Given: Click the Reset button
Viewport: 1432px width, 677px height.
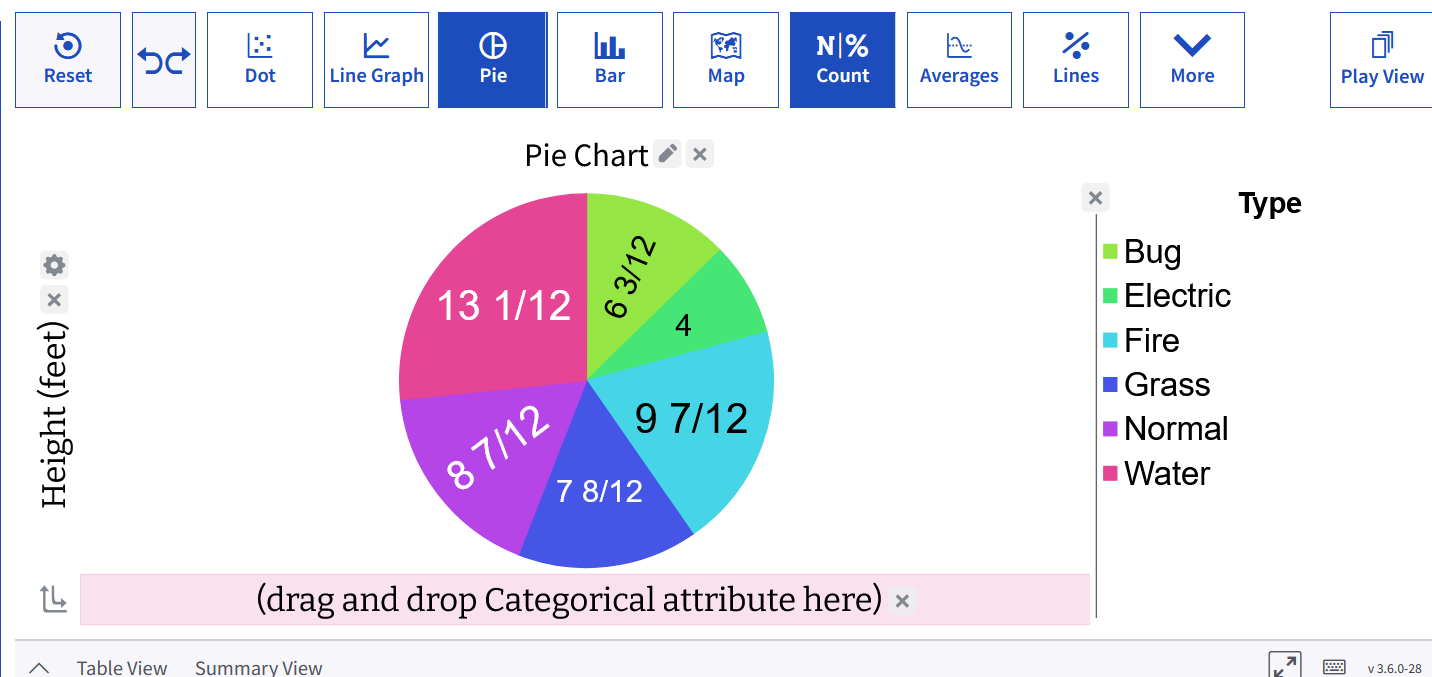Looking at the screenshot, I should coord(68,60).
